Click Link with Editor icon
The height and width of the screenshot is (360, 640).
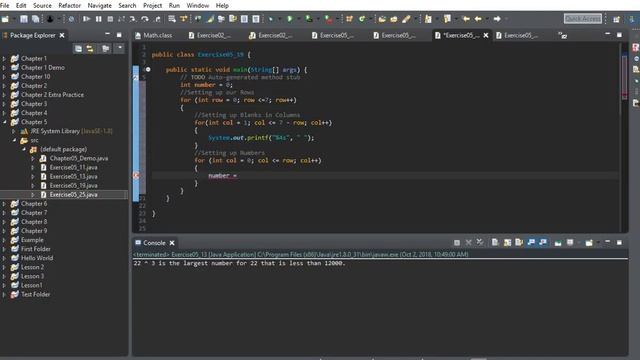[x=90, y=49]
